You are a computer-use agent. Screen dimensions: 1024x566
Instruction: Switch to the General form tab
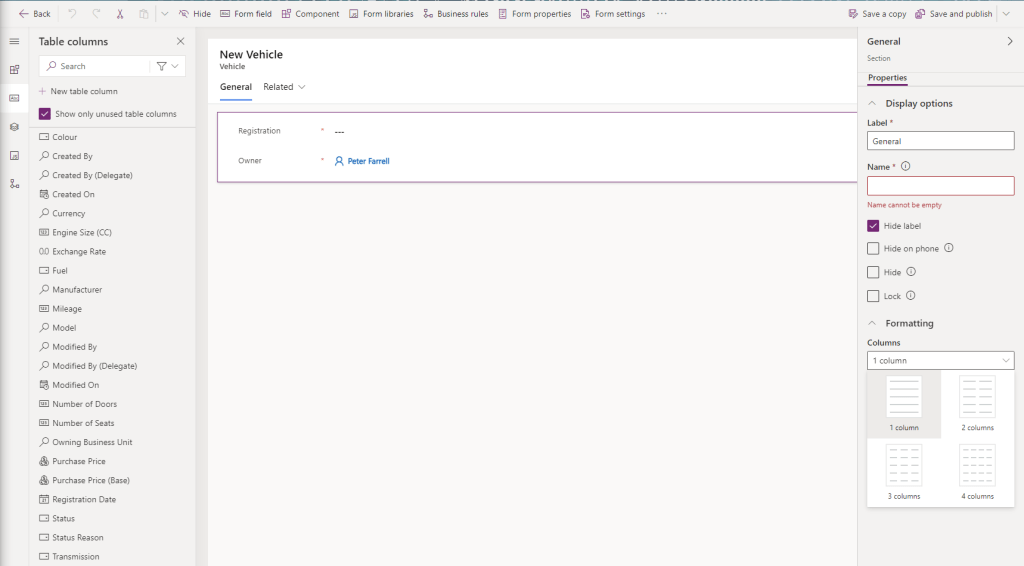pyautogui.click(x=235, y=87)
